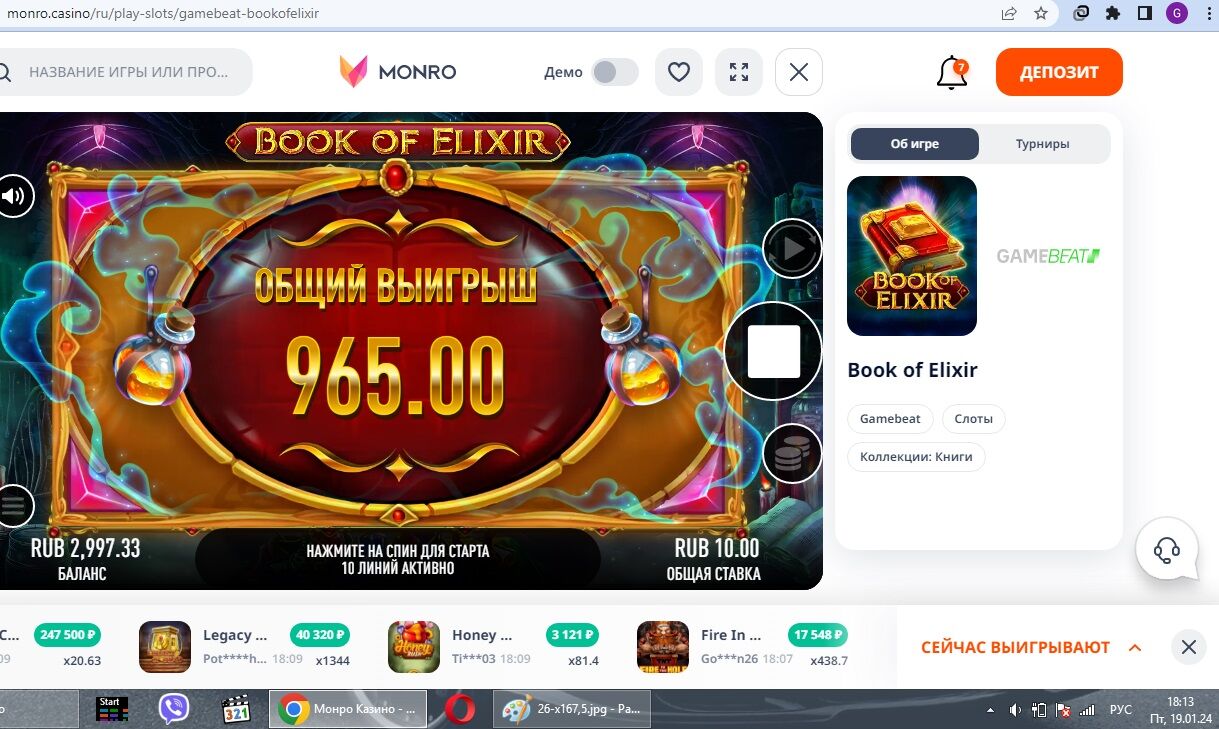The image size is (1219, 729).
Task: Open the slot game hamburger menu
Action: click(13, 506)
